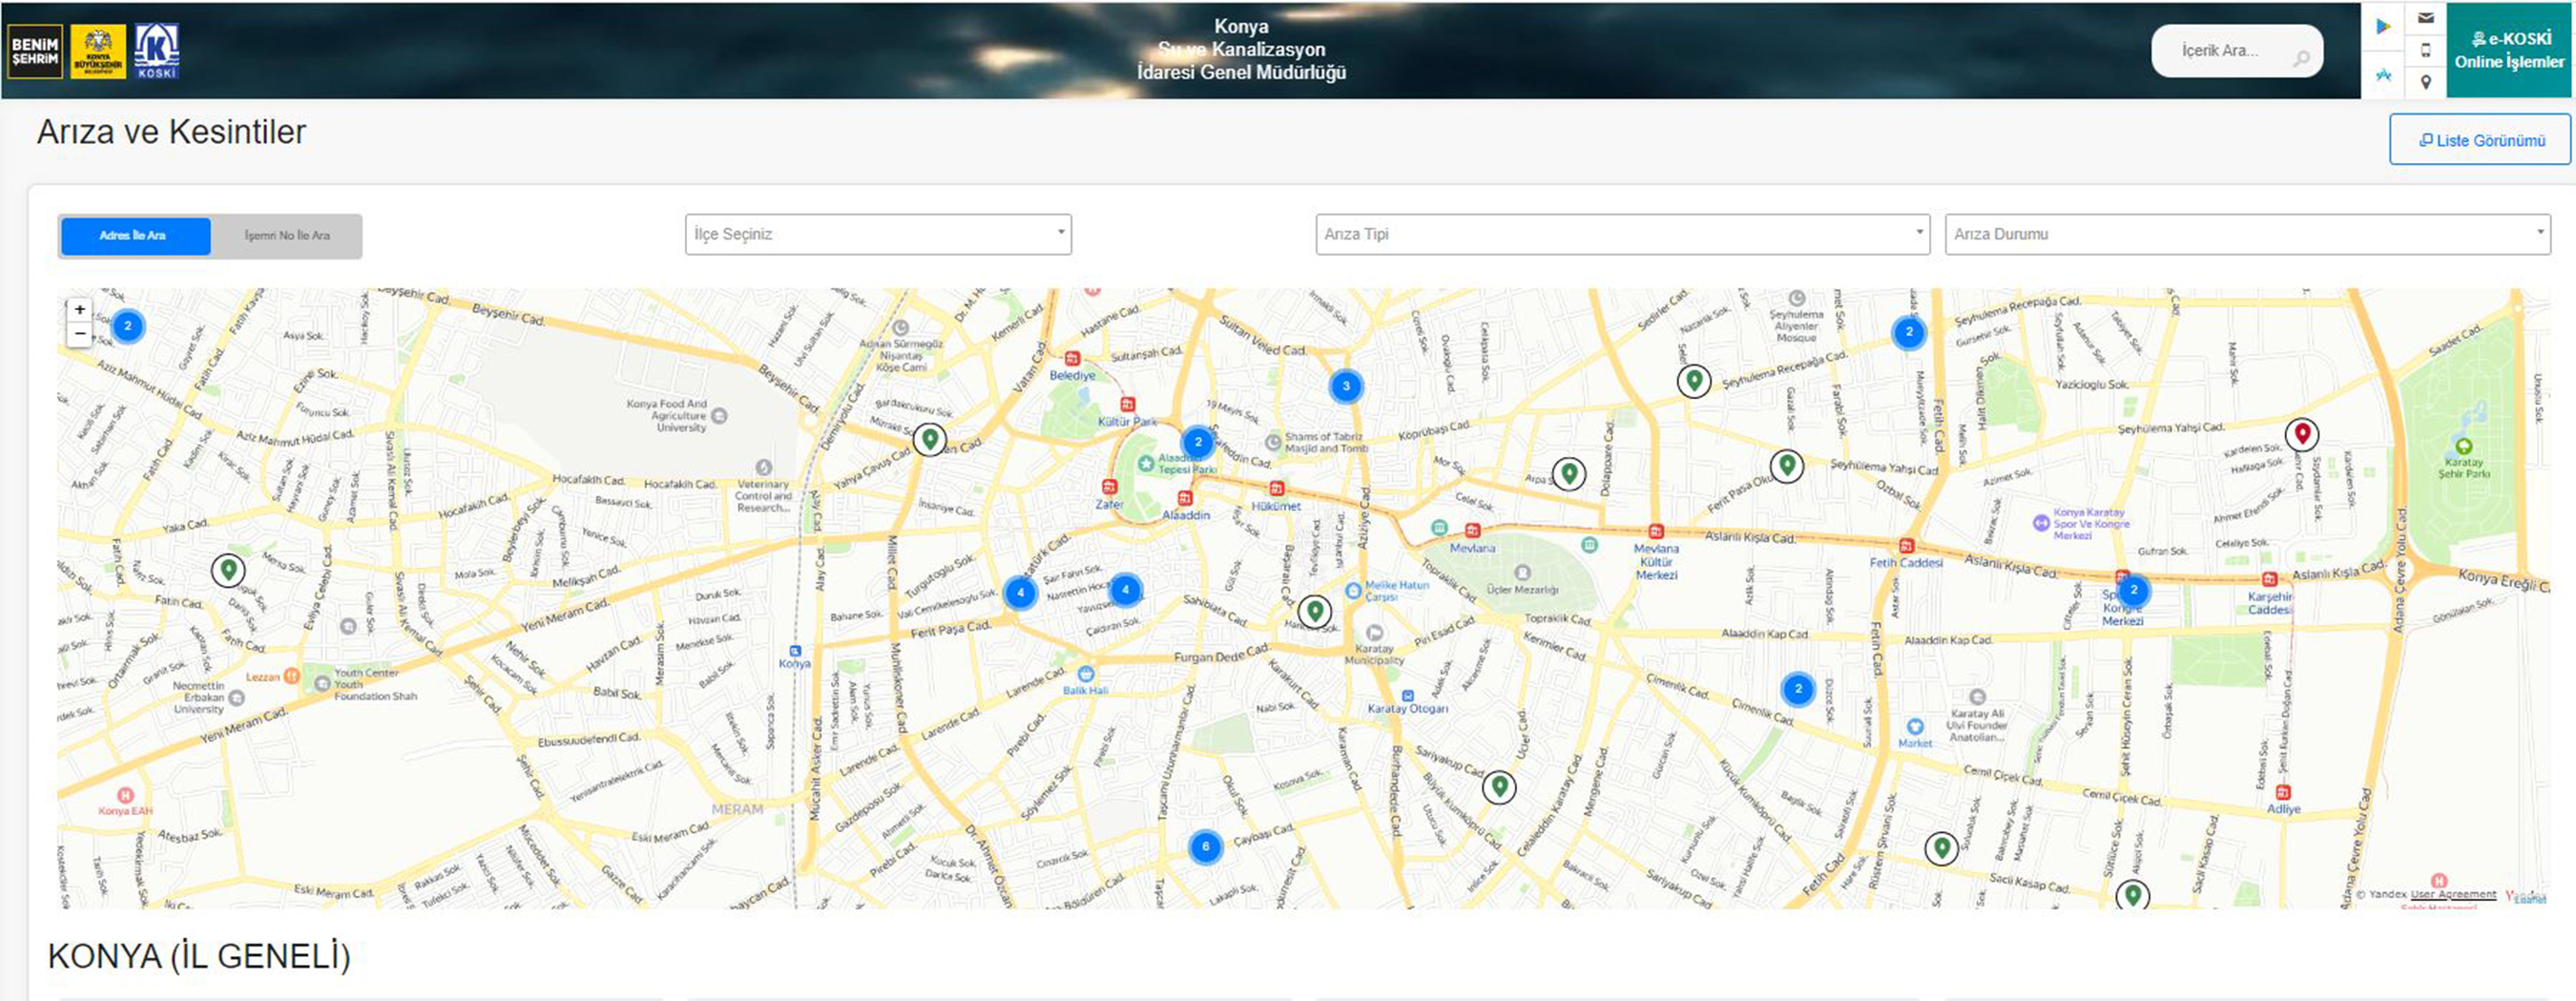Image resolution: width=2576 pixels, height=1001 pixels.
Task: Click the 'Liste Görünümü' button
Action: pyautogui.click(x=2481, y=140)
